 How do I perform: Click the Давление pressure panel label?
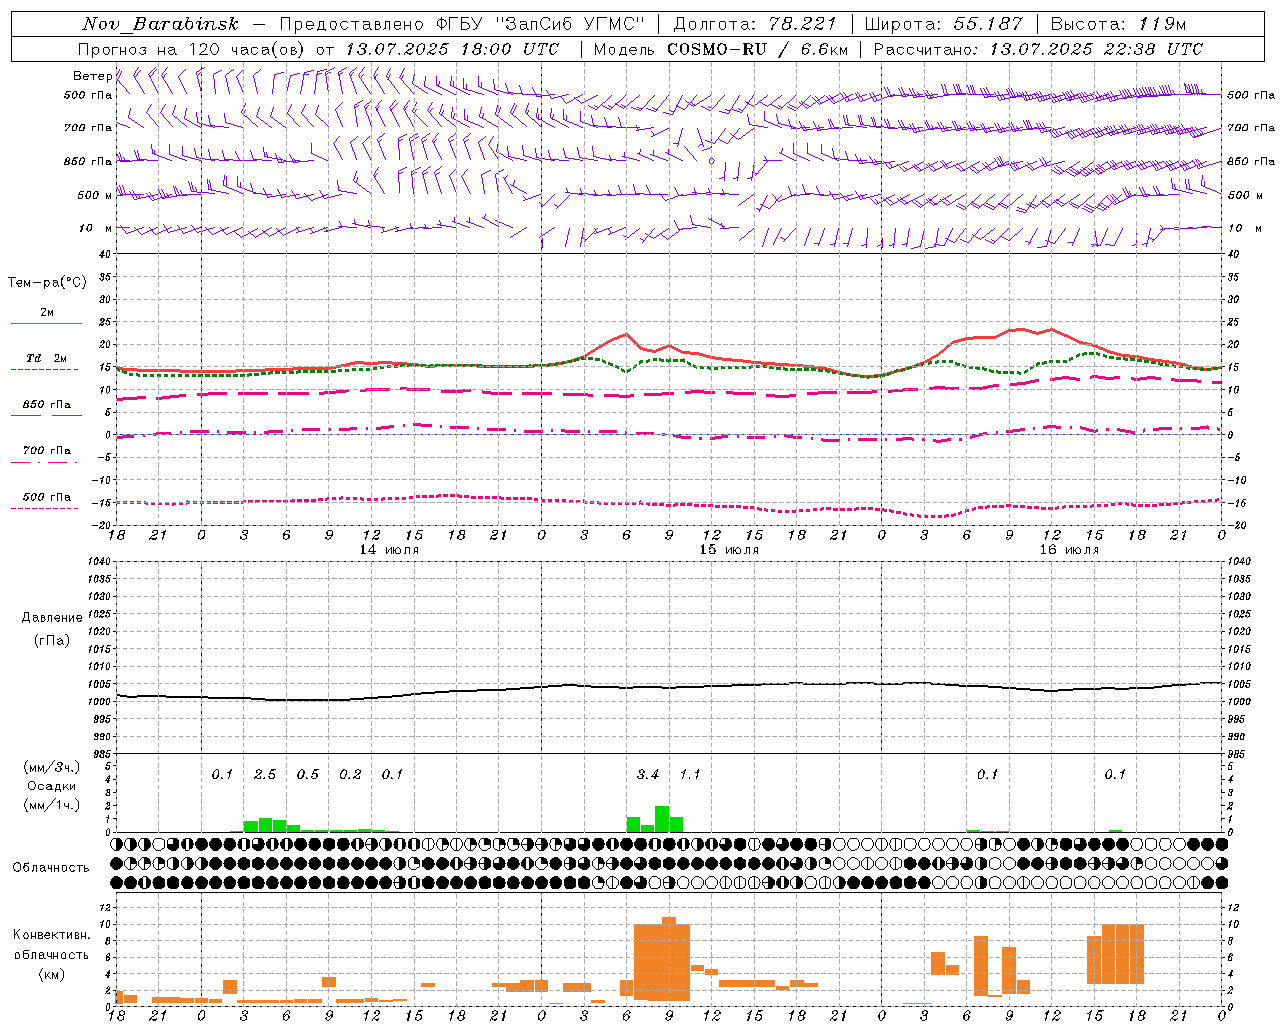pyautogui.click(x=52, y=618)
